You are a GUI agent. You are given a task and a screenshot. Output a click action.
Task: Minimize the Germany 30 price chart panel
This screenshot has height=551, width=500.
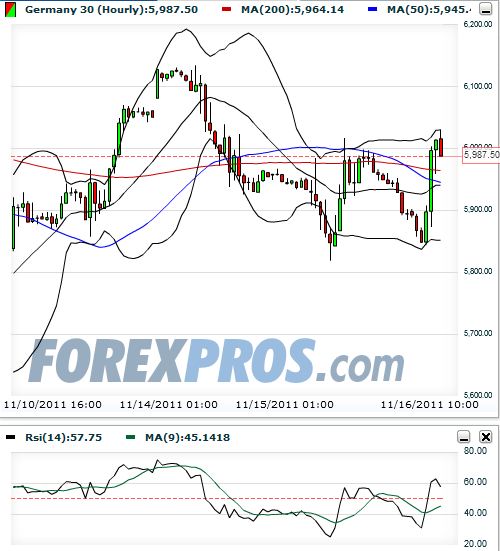click(486, 9)
